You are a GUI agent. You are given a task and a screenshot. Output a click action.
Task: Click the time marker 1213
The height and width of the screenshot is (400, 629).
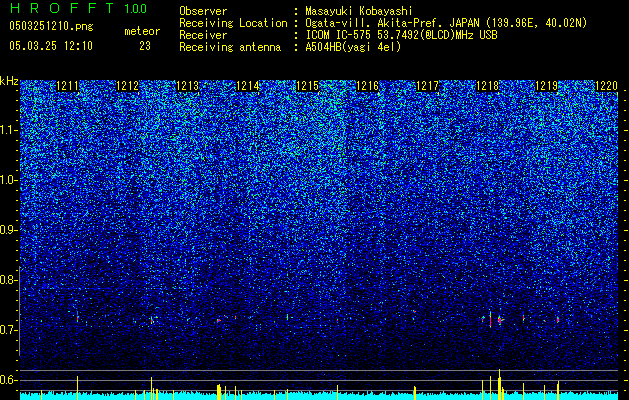tap(187, 86)
